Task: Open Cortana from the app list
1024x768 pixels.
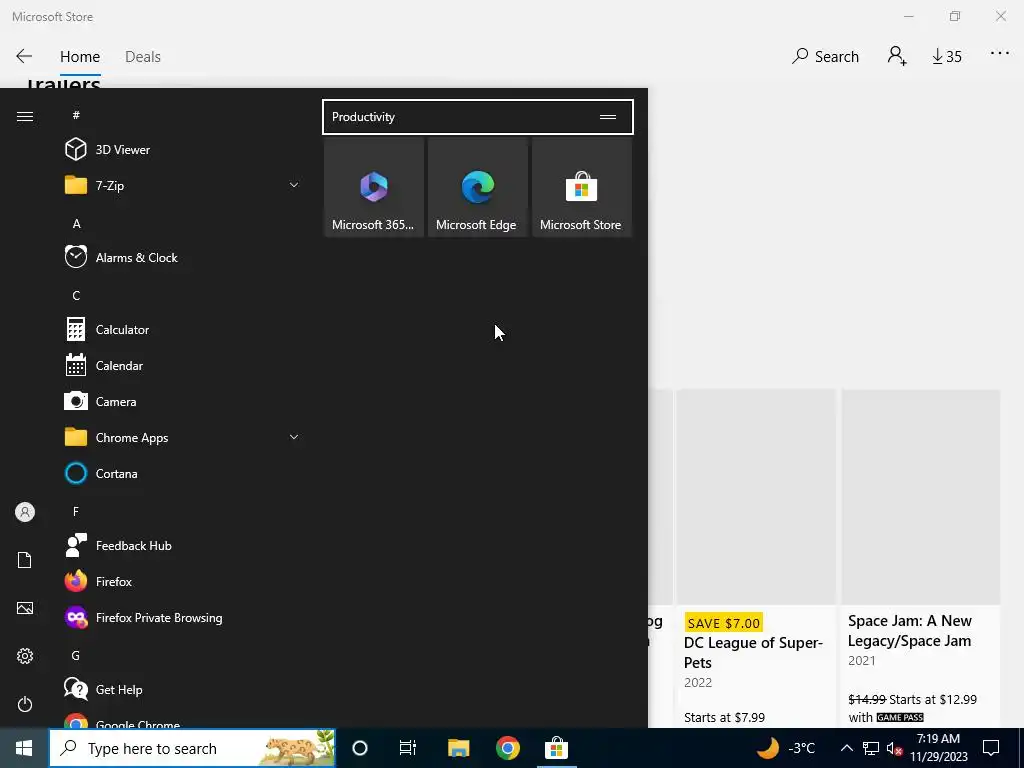Action: click(x=183, y=473)
